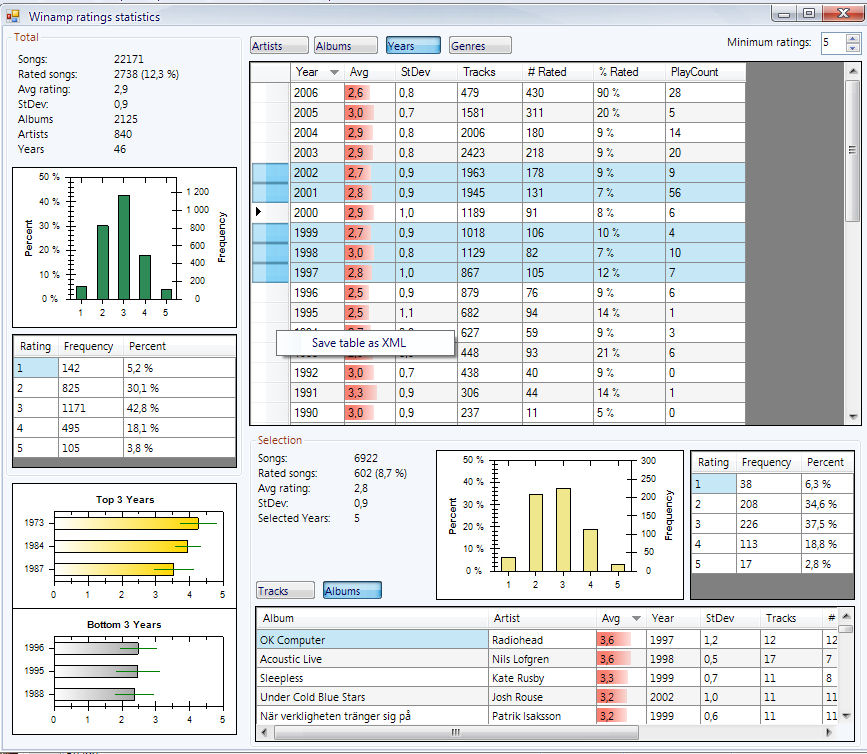Screen dimensions: 867x754
Task: Click frequency 825 in the Total ratings table
Action: [91, 388]
